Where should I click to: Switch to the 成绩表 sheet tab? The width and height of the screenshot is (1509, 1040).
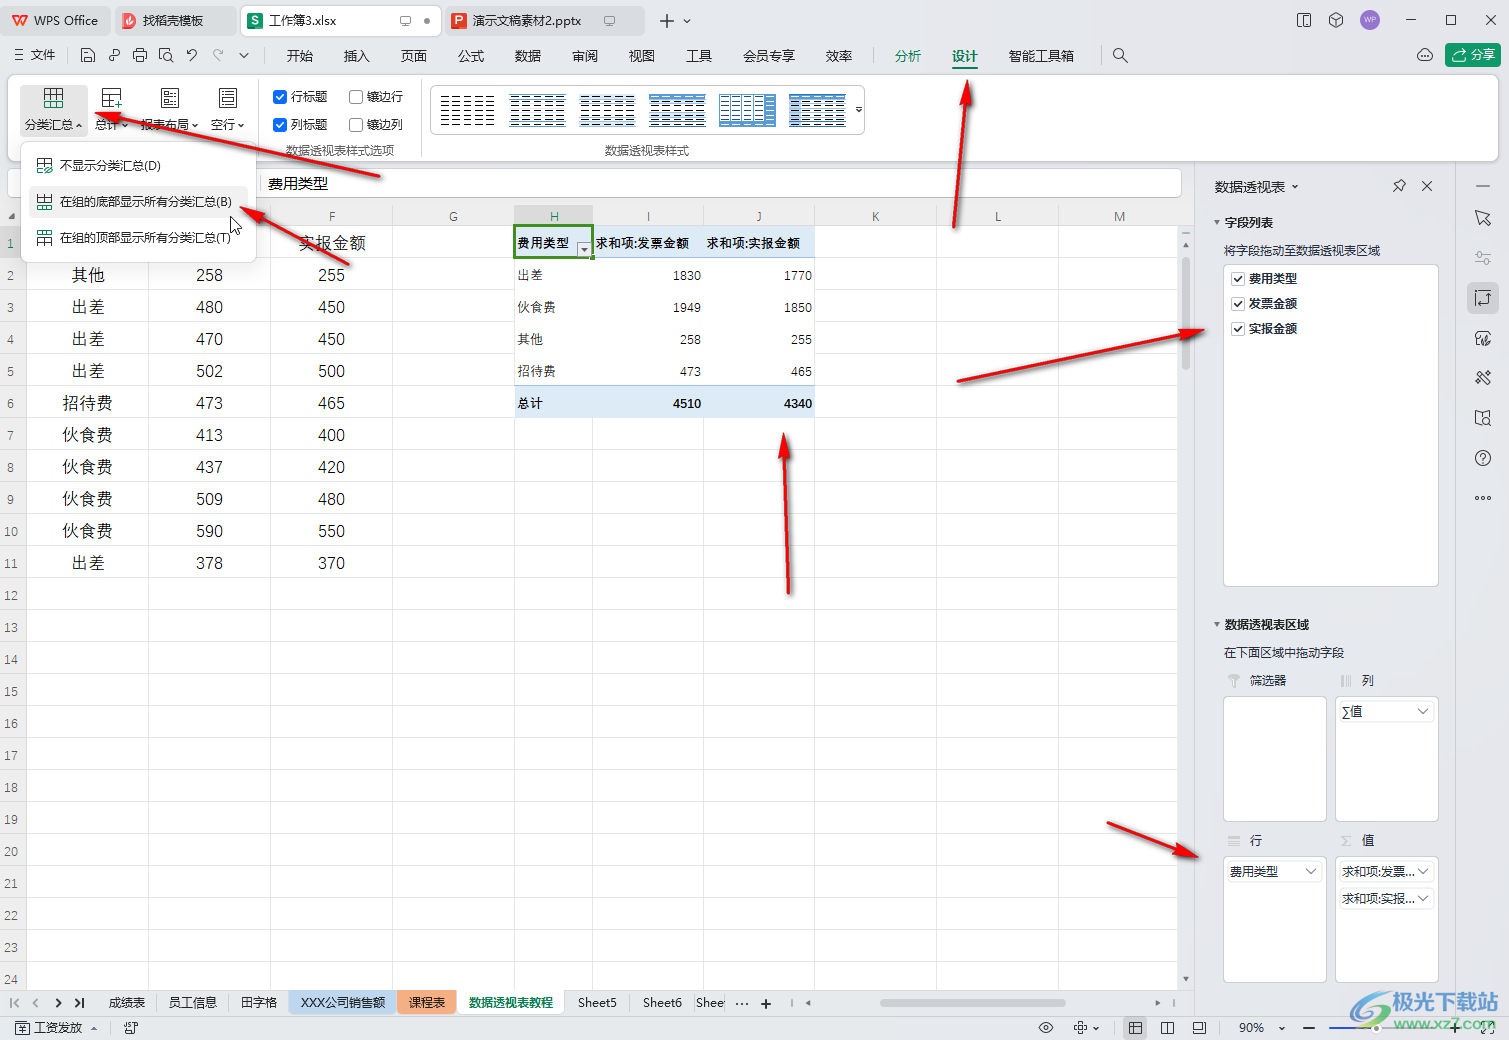(x=127, y=1003)
